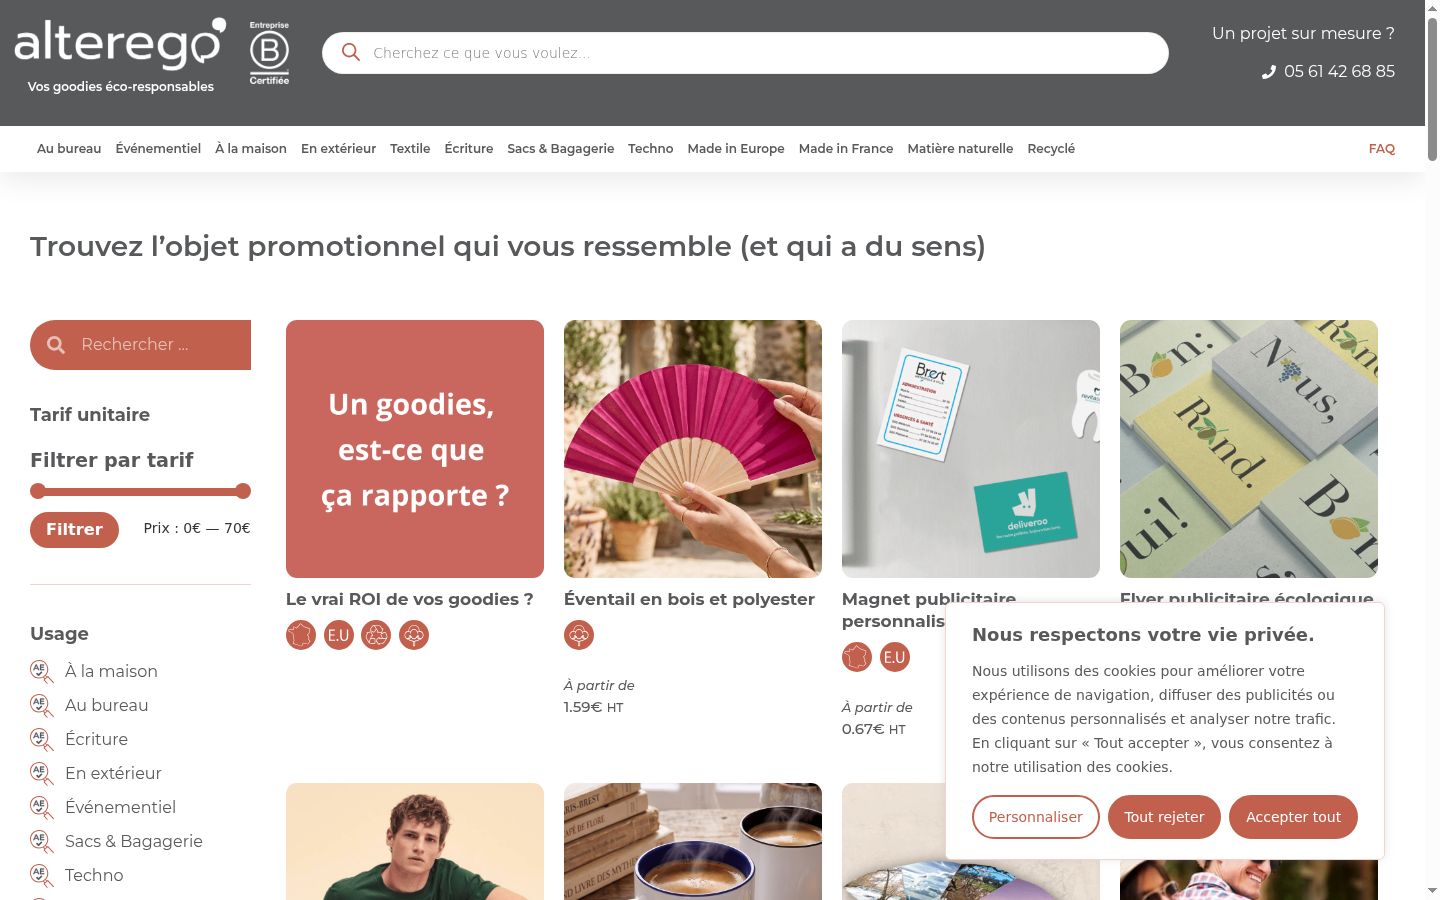Click the icon beside Écriture
Screen dimensions: 1440x900
point(41,739)
